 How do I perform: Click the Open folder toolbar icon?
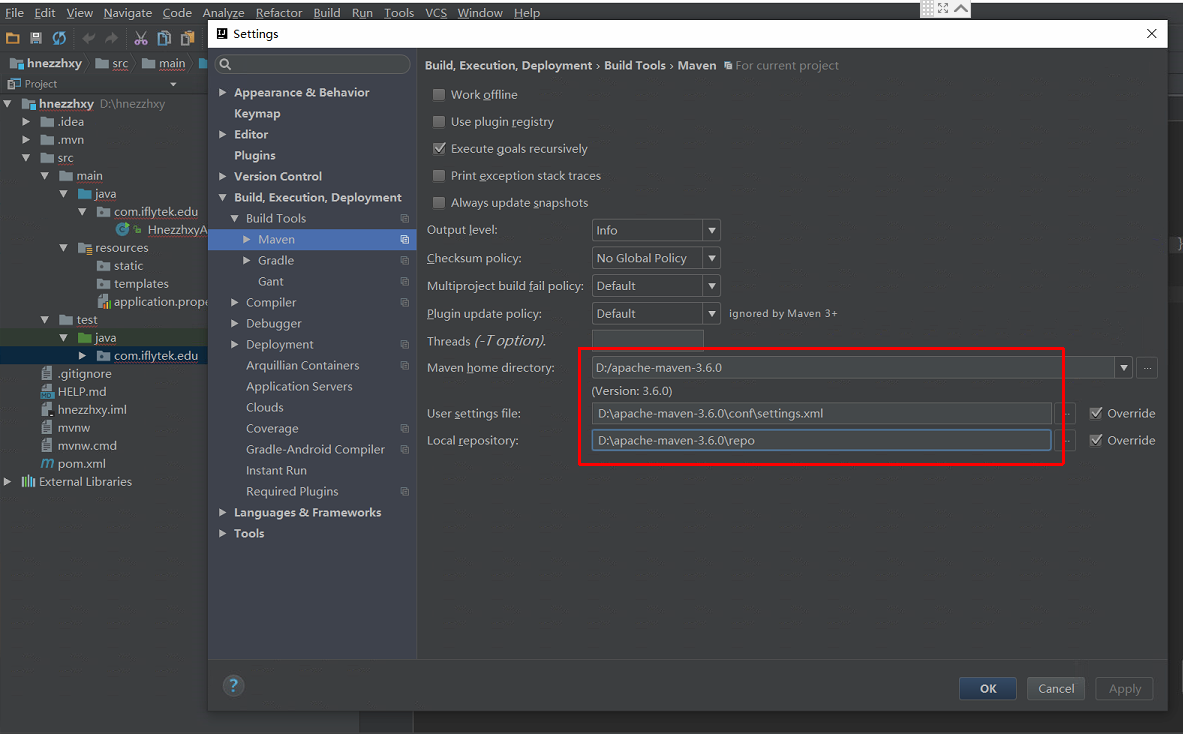click(x=13, y=38)
